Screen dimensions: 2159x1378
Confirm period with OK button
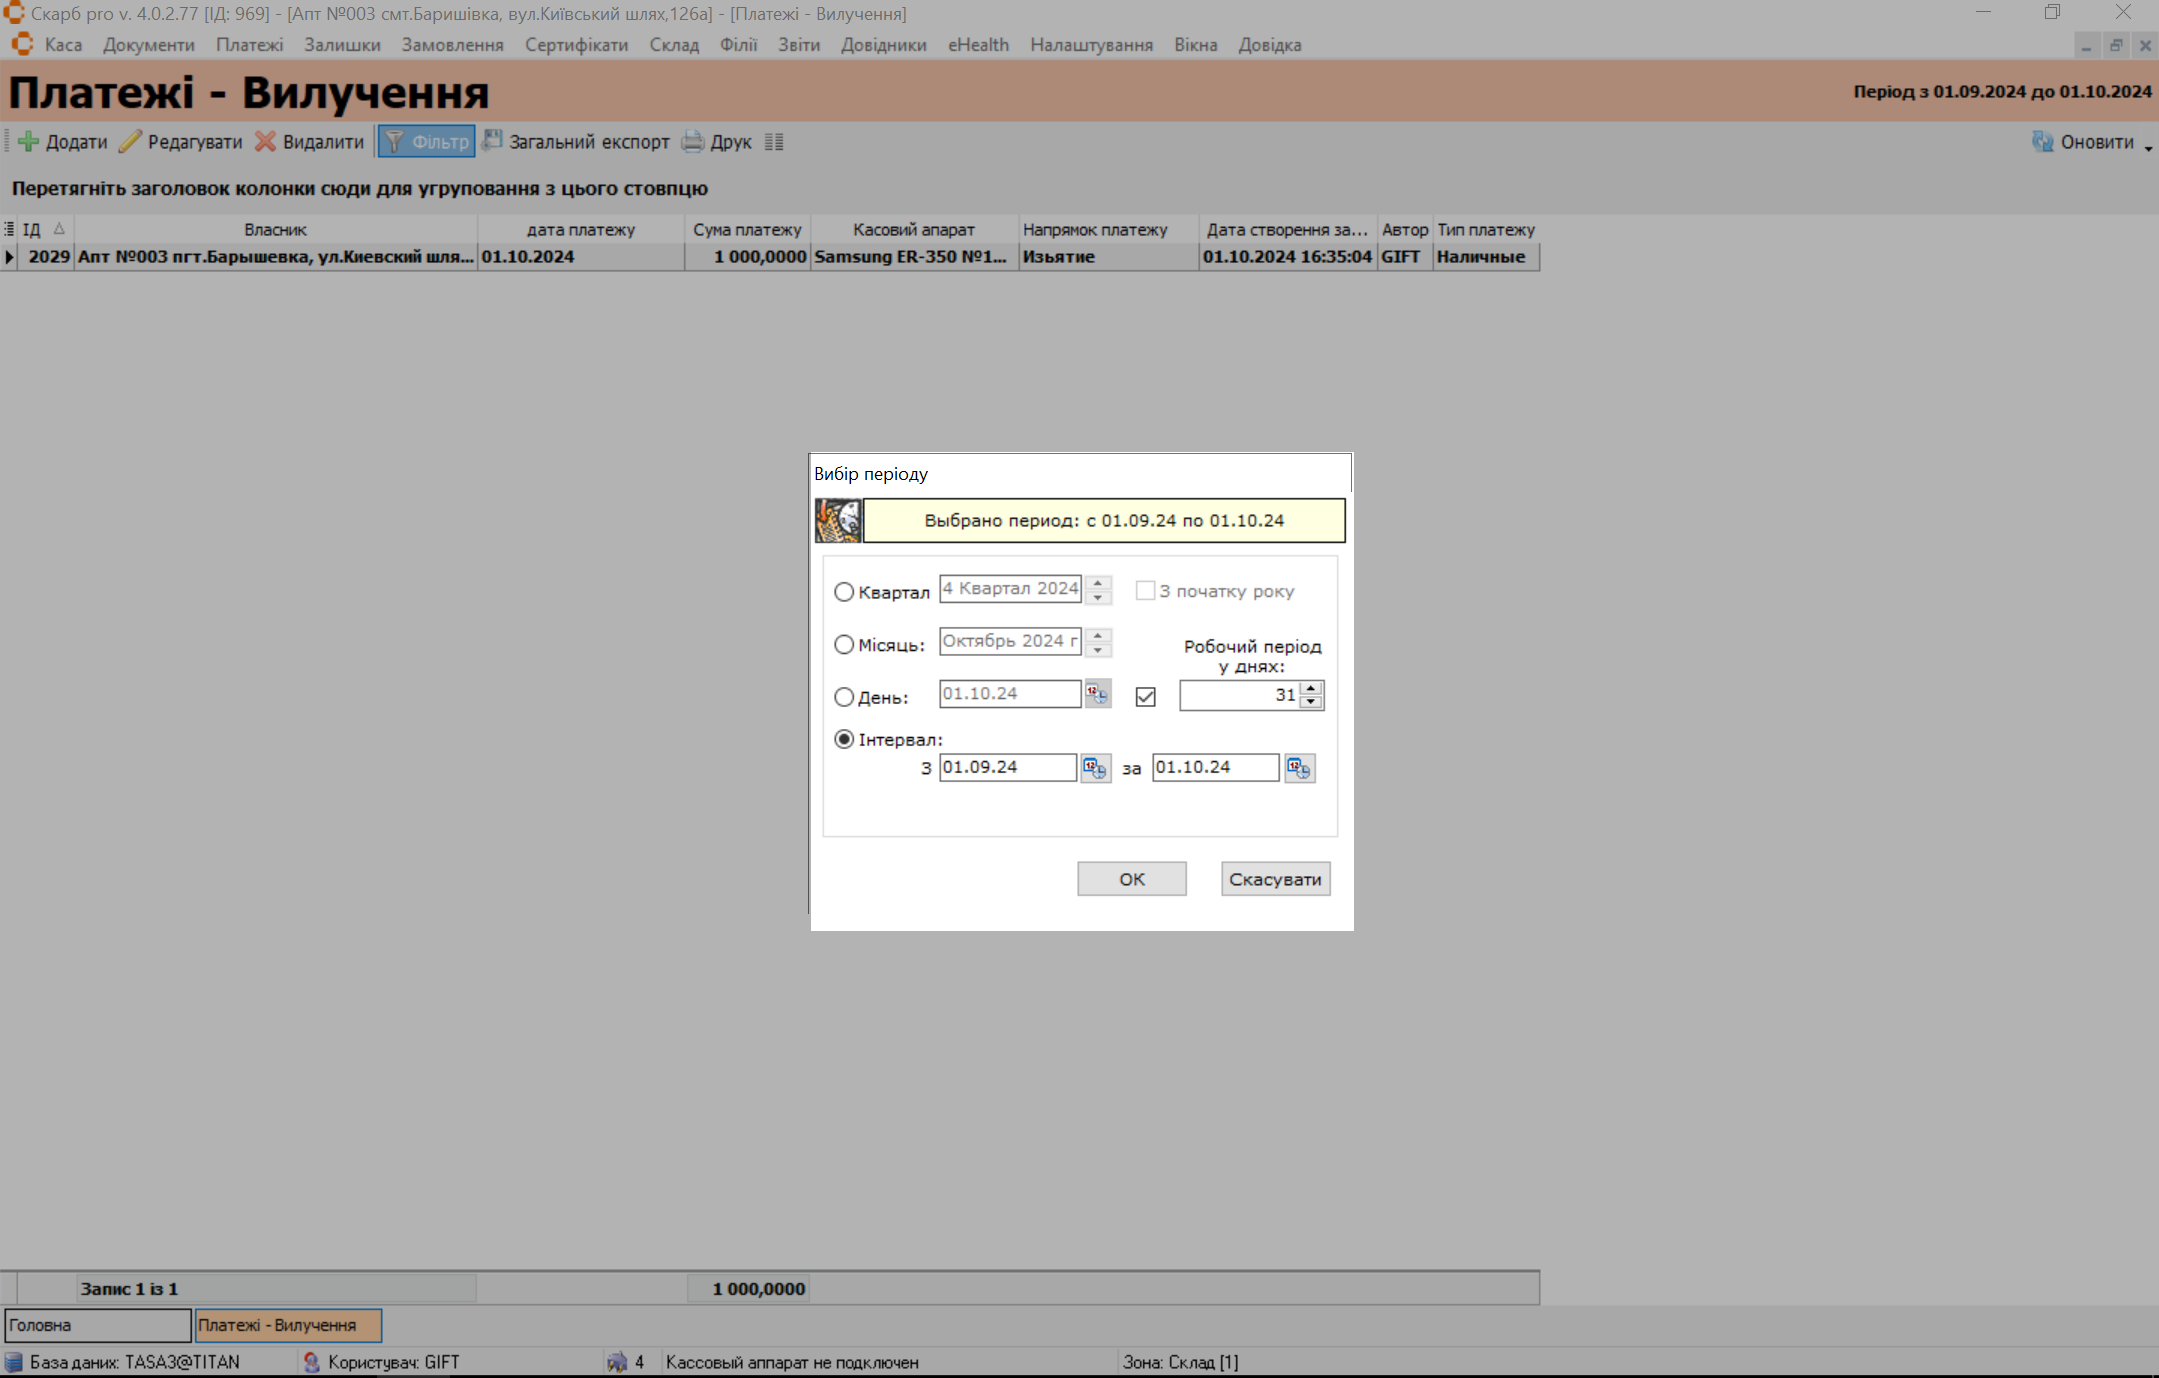pos(1131,879)
